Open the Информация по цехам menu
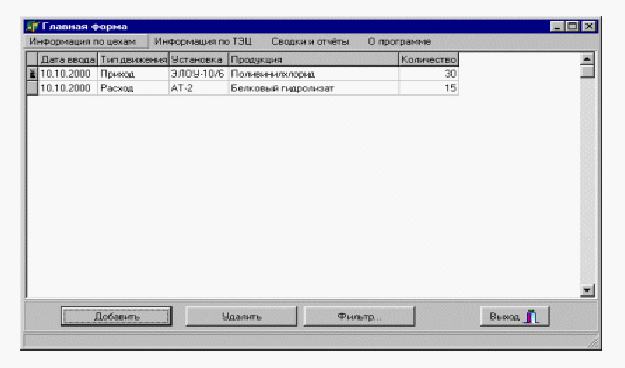Viewport: 625px width, 368px height. 83,41
